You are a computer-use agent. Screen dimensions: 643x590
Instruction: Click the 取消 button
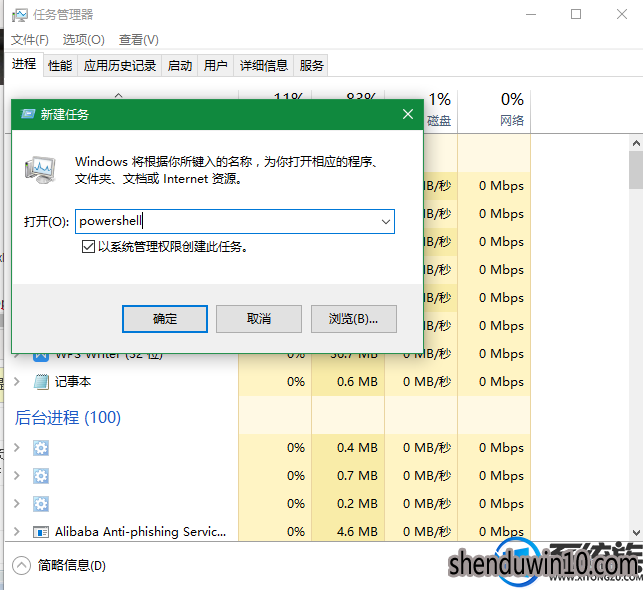(259, 319)
